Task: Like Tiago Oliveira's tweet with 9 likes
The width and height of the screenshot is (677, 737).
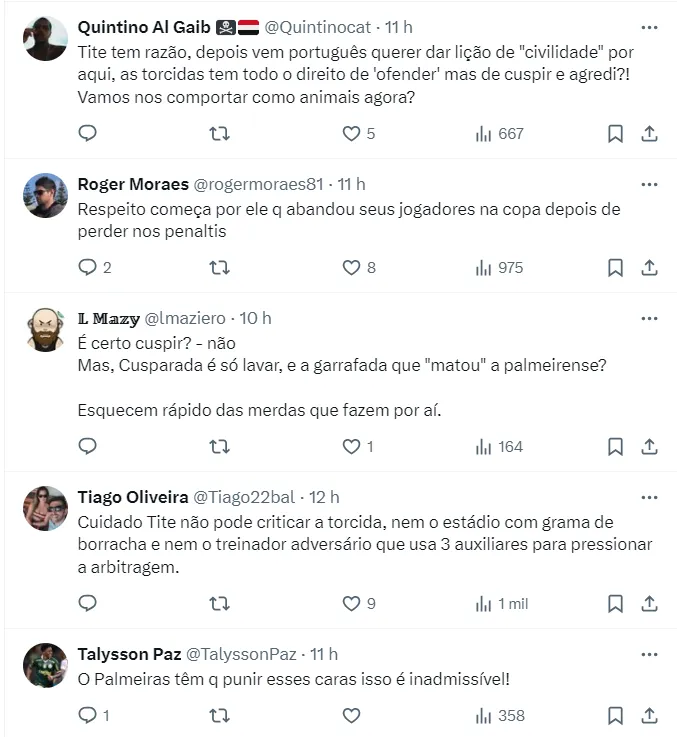Action: [x=351, y=603]
